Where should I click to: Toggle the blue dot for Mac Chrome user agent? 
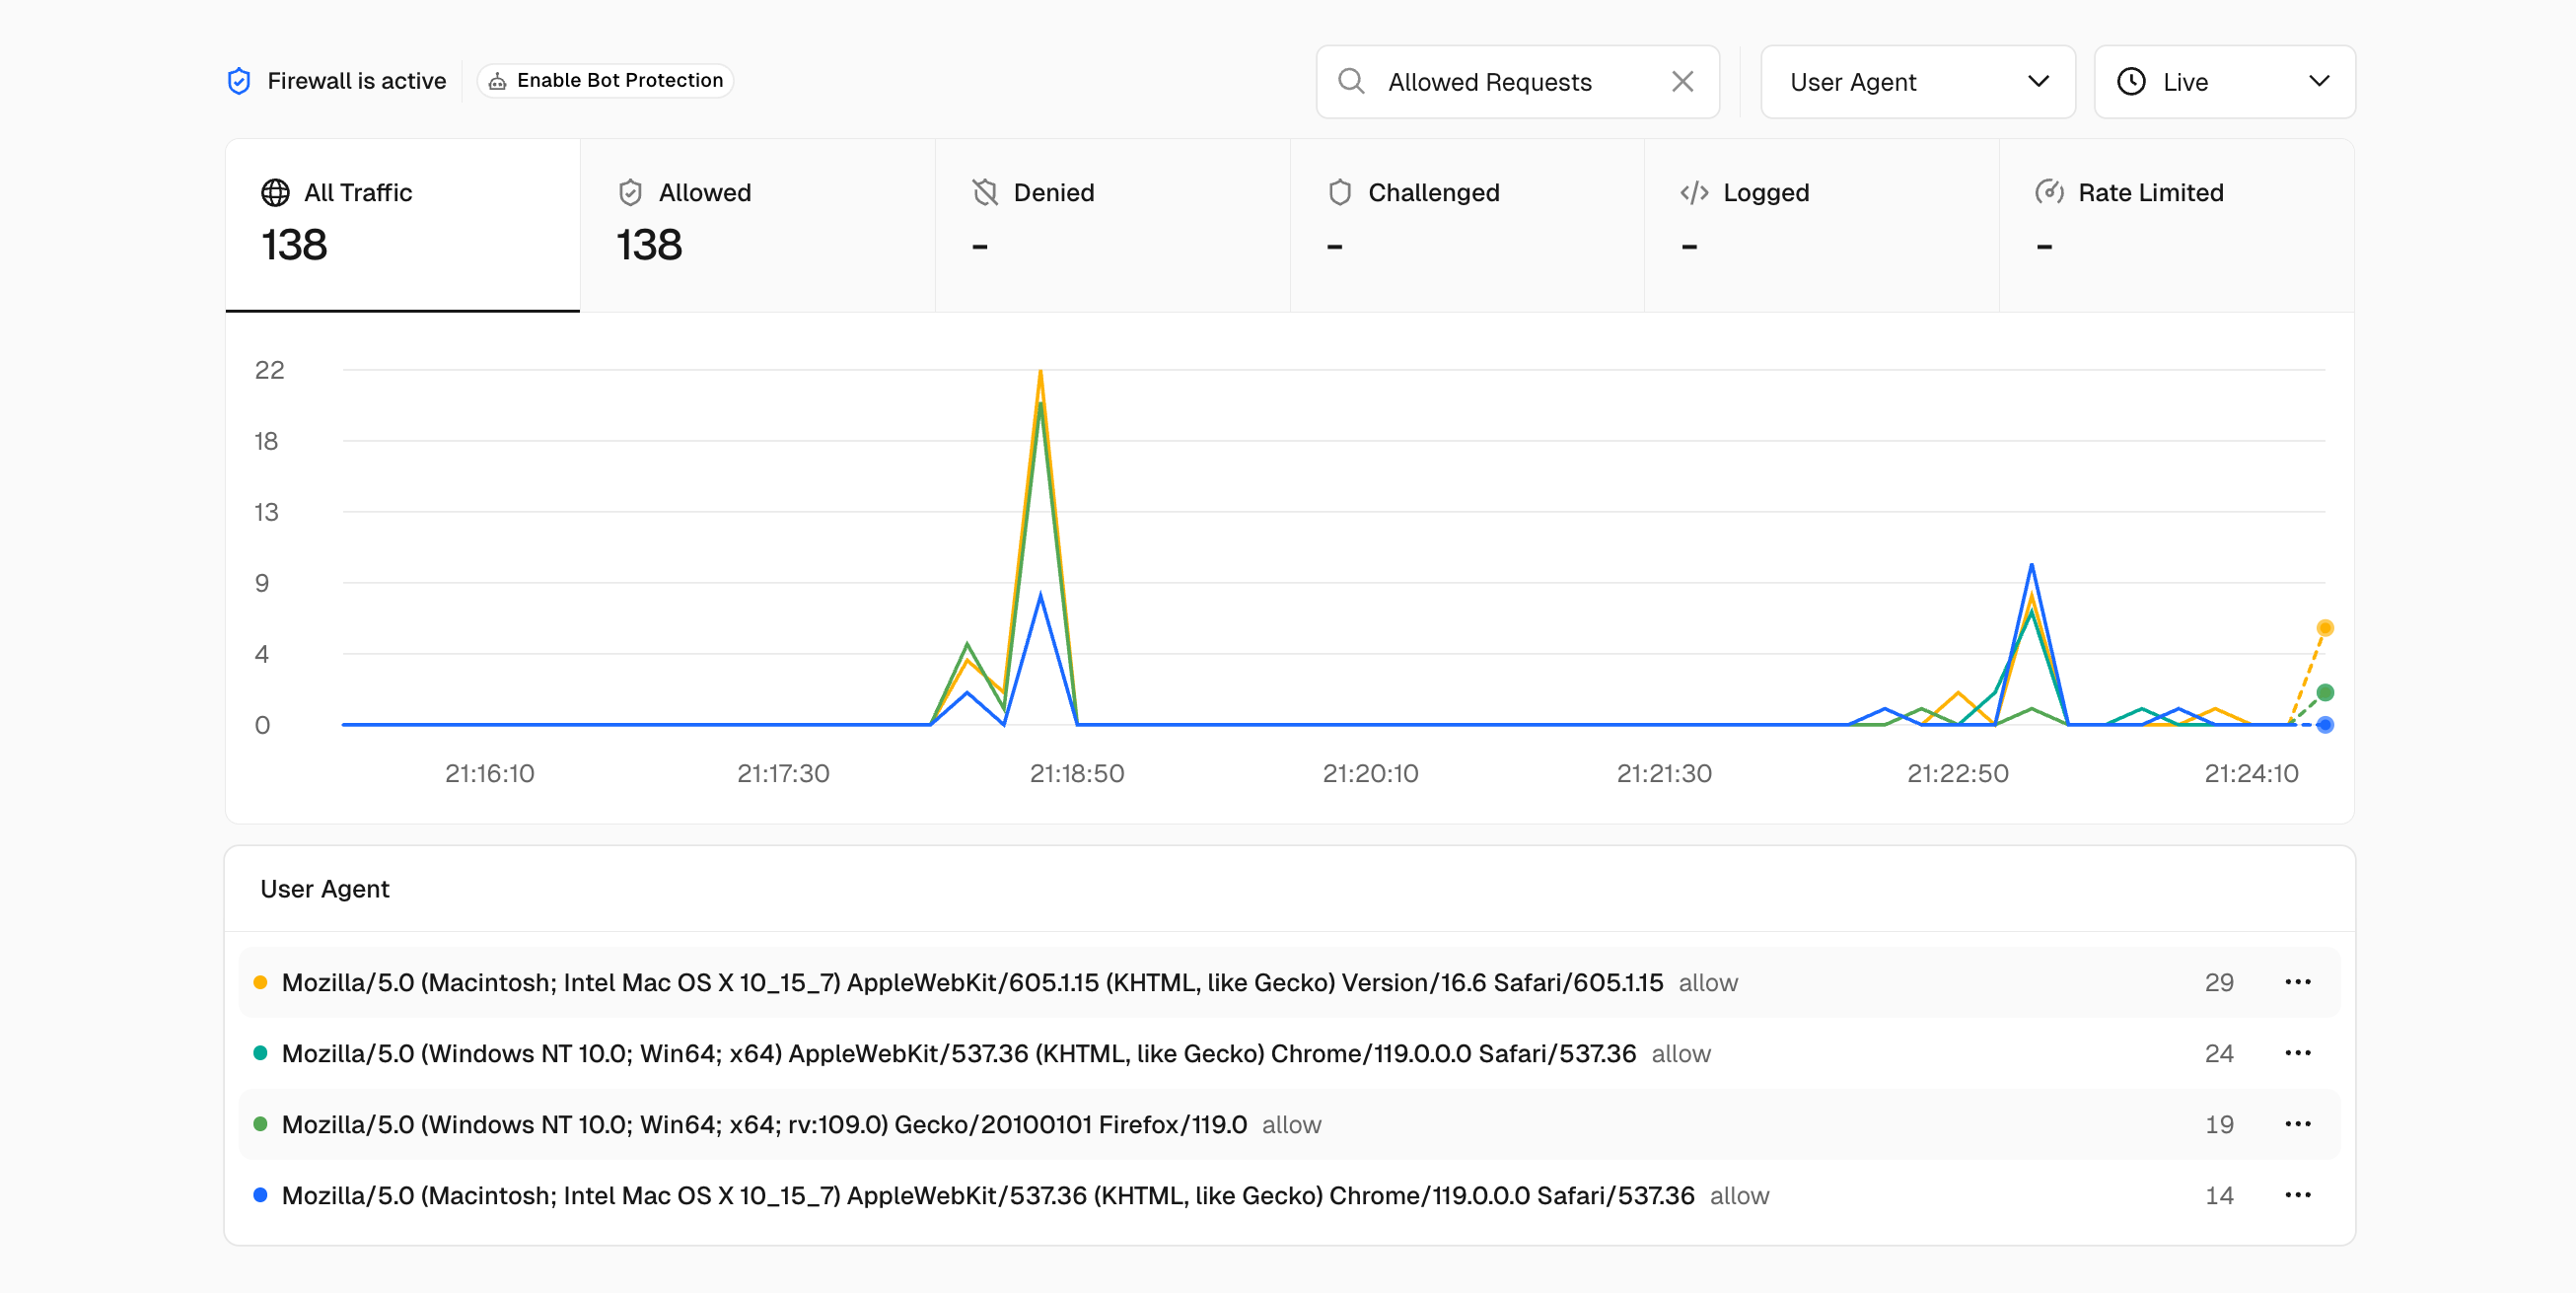pos(261,1195)
